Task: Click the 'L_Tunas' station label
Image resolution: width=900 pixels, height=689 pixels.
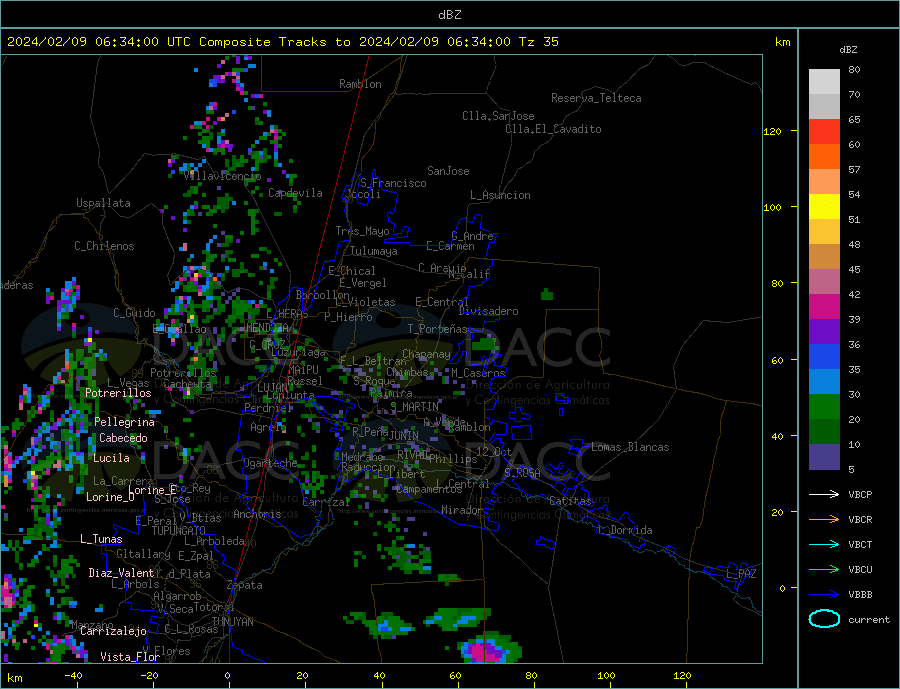Action: click(x=101, y=539)
